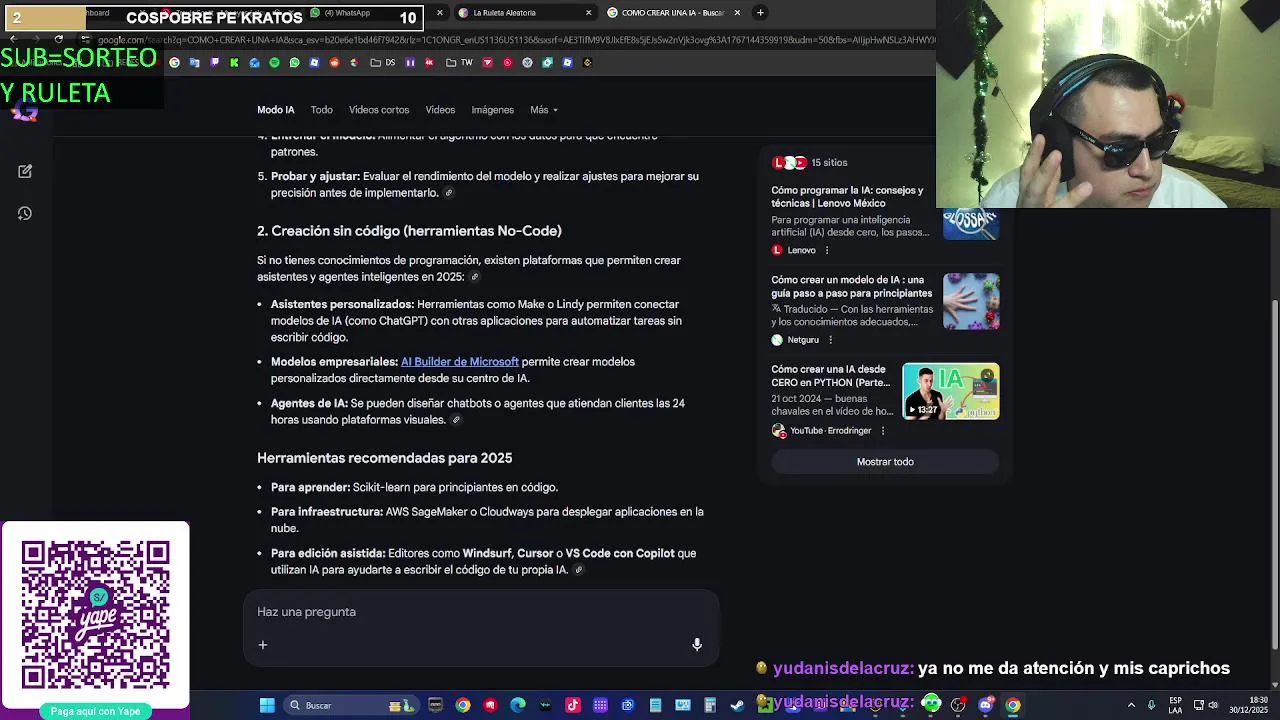The image size is (1280, 720).
Task: Close the La Ruleta Aleatoria tab
Action: (x=588, y=13)
